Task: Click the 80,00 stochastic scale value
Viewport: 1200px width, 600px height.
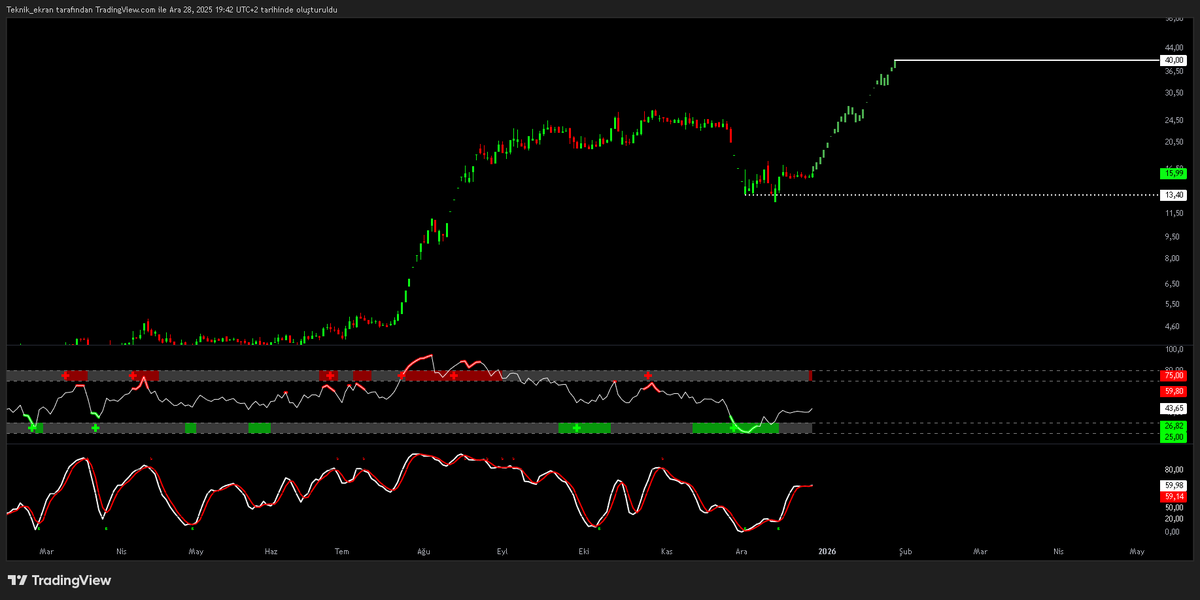Action: (x=1173, y=469)
